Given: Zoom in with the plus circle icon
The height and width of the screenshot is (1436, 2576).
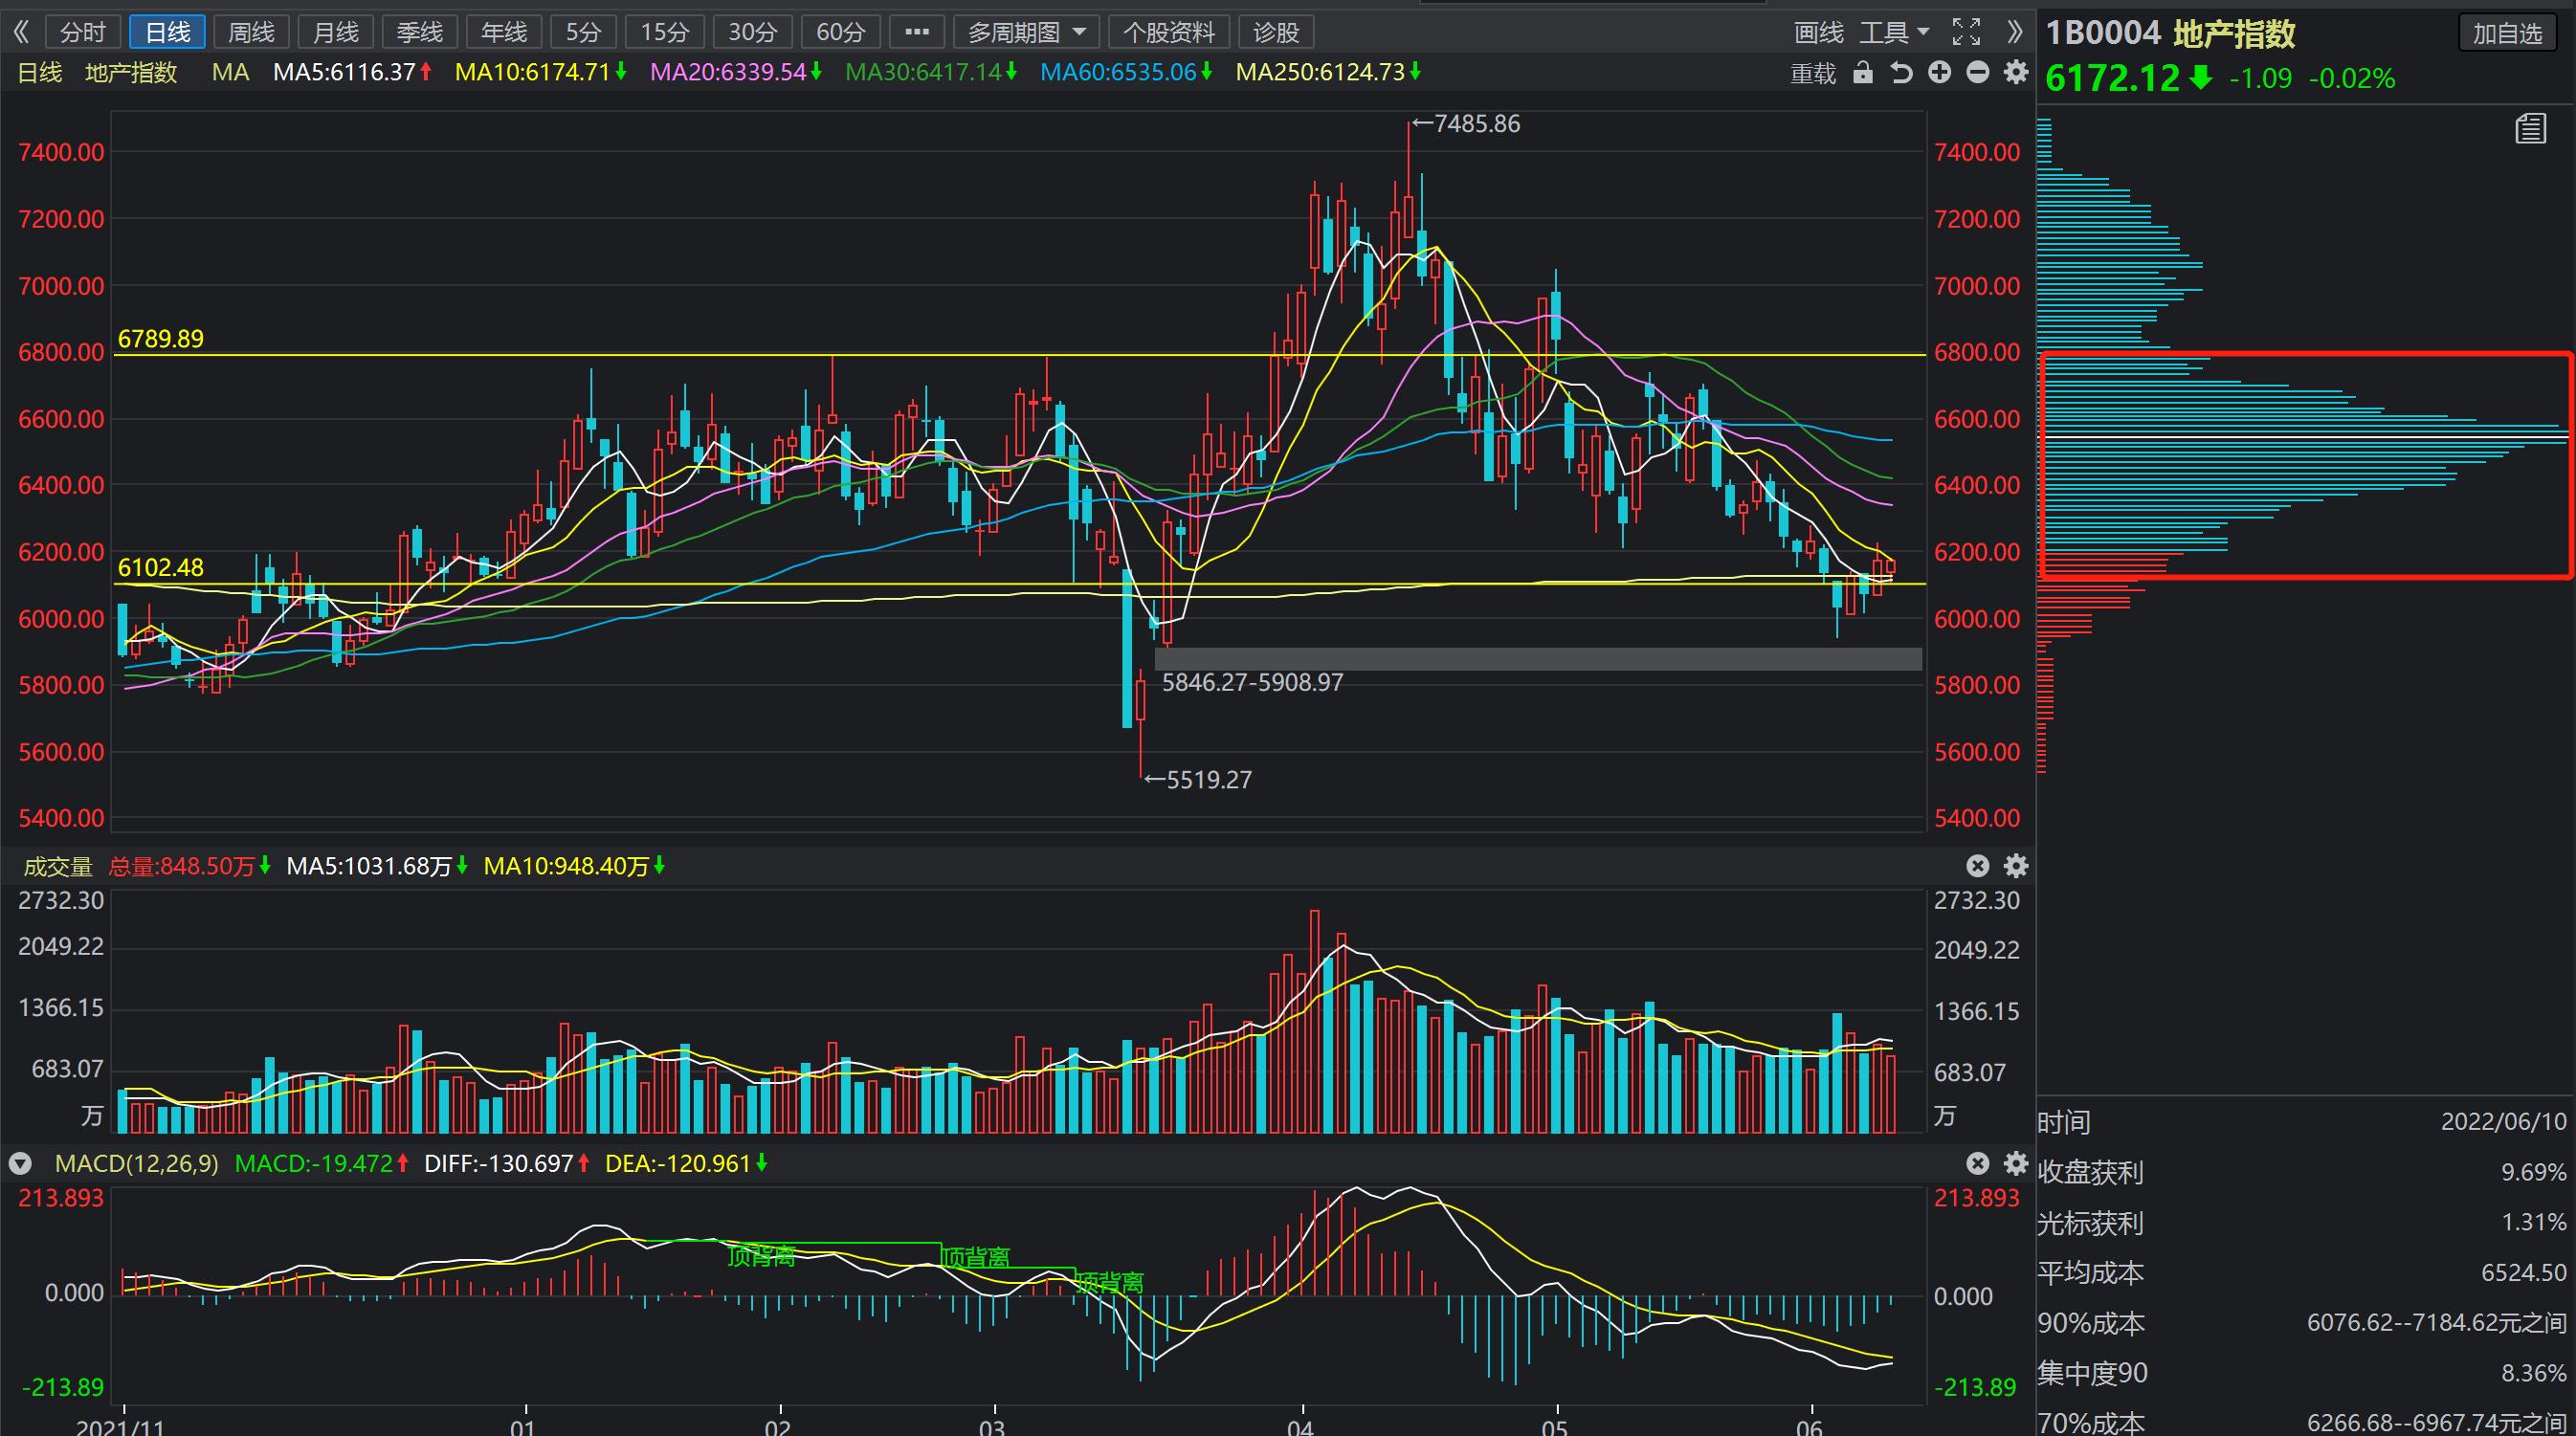Looking at the screenshot, I should tap(1939, 73).
